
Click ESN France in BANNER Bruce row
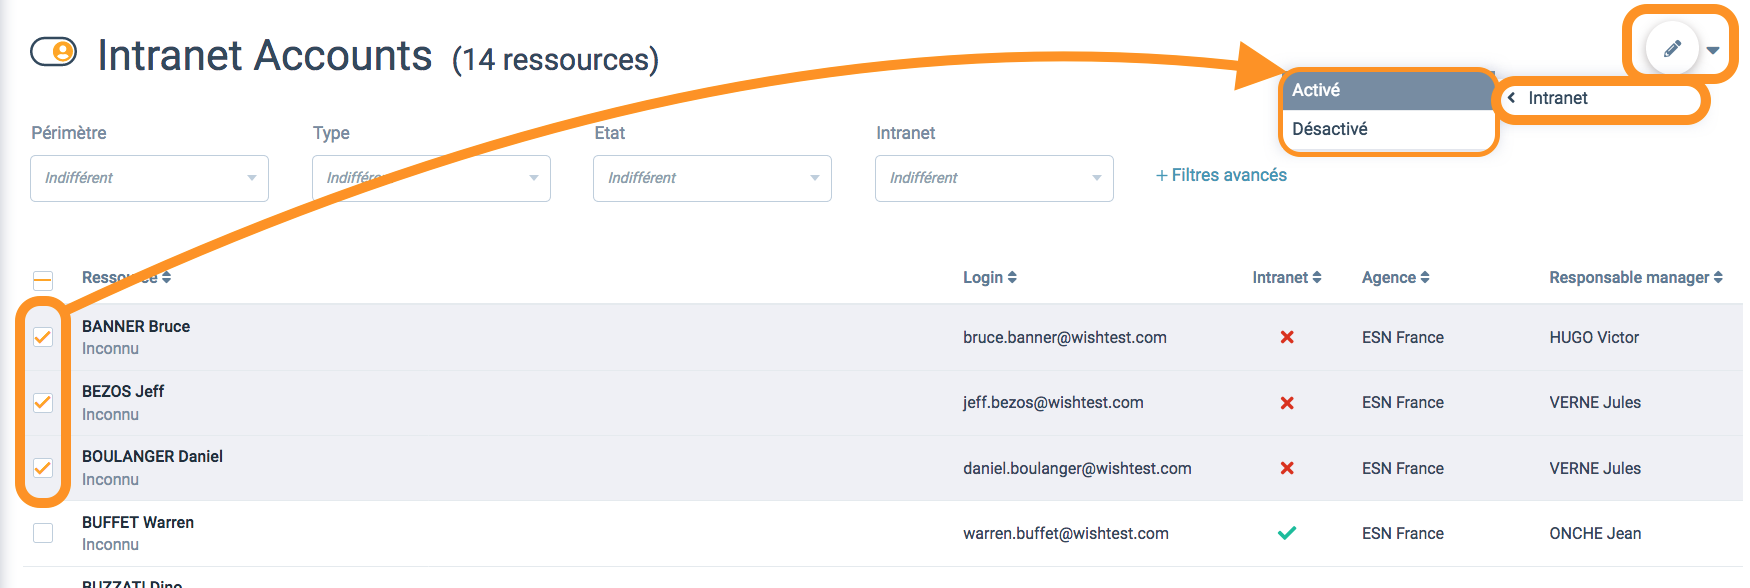coord(1403,337)
